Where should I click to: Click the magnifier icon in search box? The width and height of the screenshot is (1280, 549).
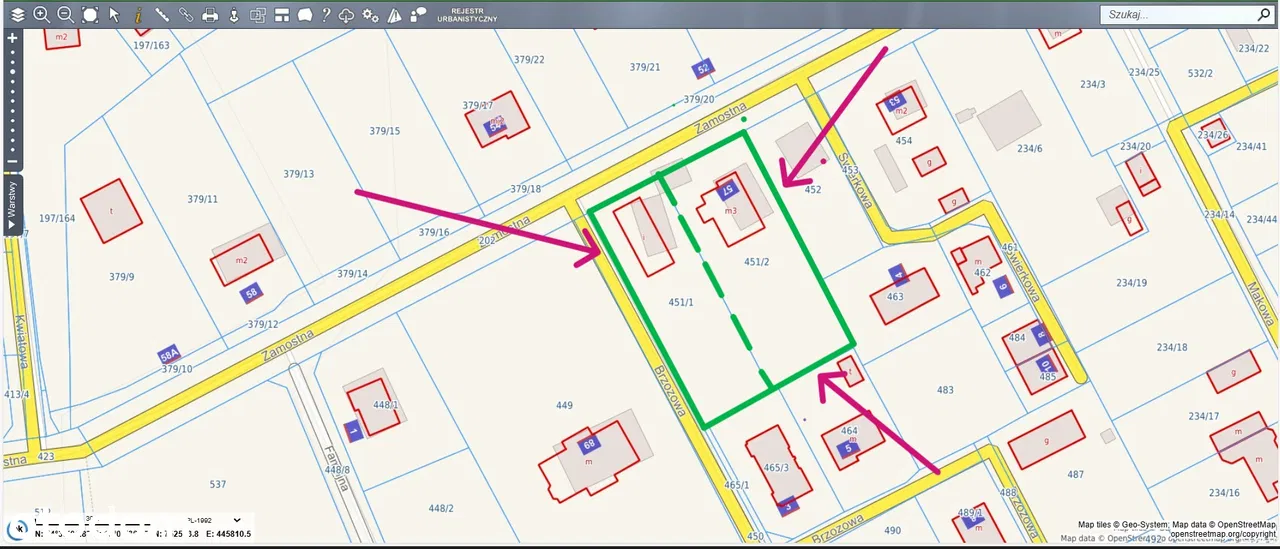coord(1262,15)
